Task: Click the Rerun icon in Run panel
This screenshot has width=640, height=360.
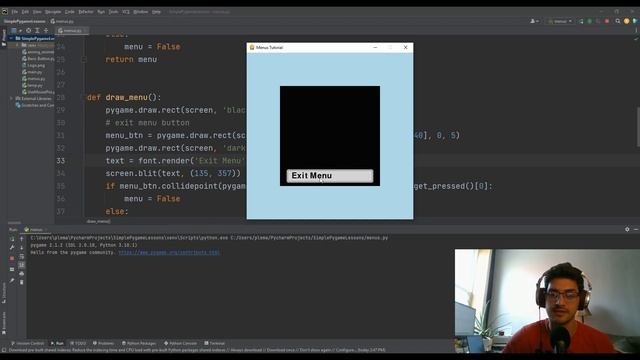Action: 12,239
